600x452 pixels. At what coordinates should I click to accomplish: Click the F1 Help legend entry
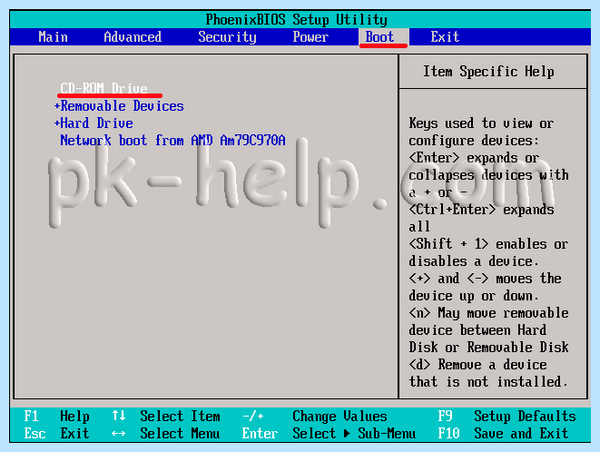tap(56, 416)
